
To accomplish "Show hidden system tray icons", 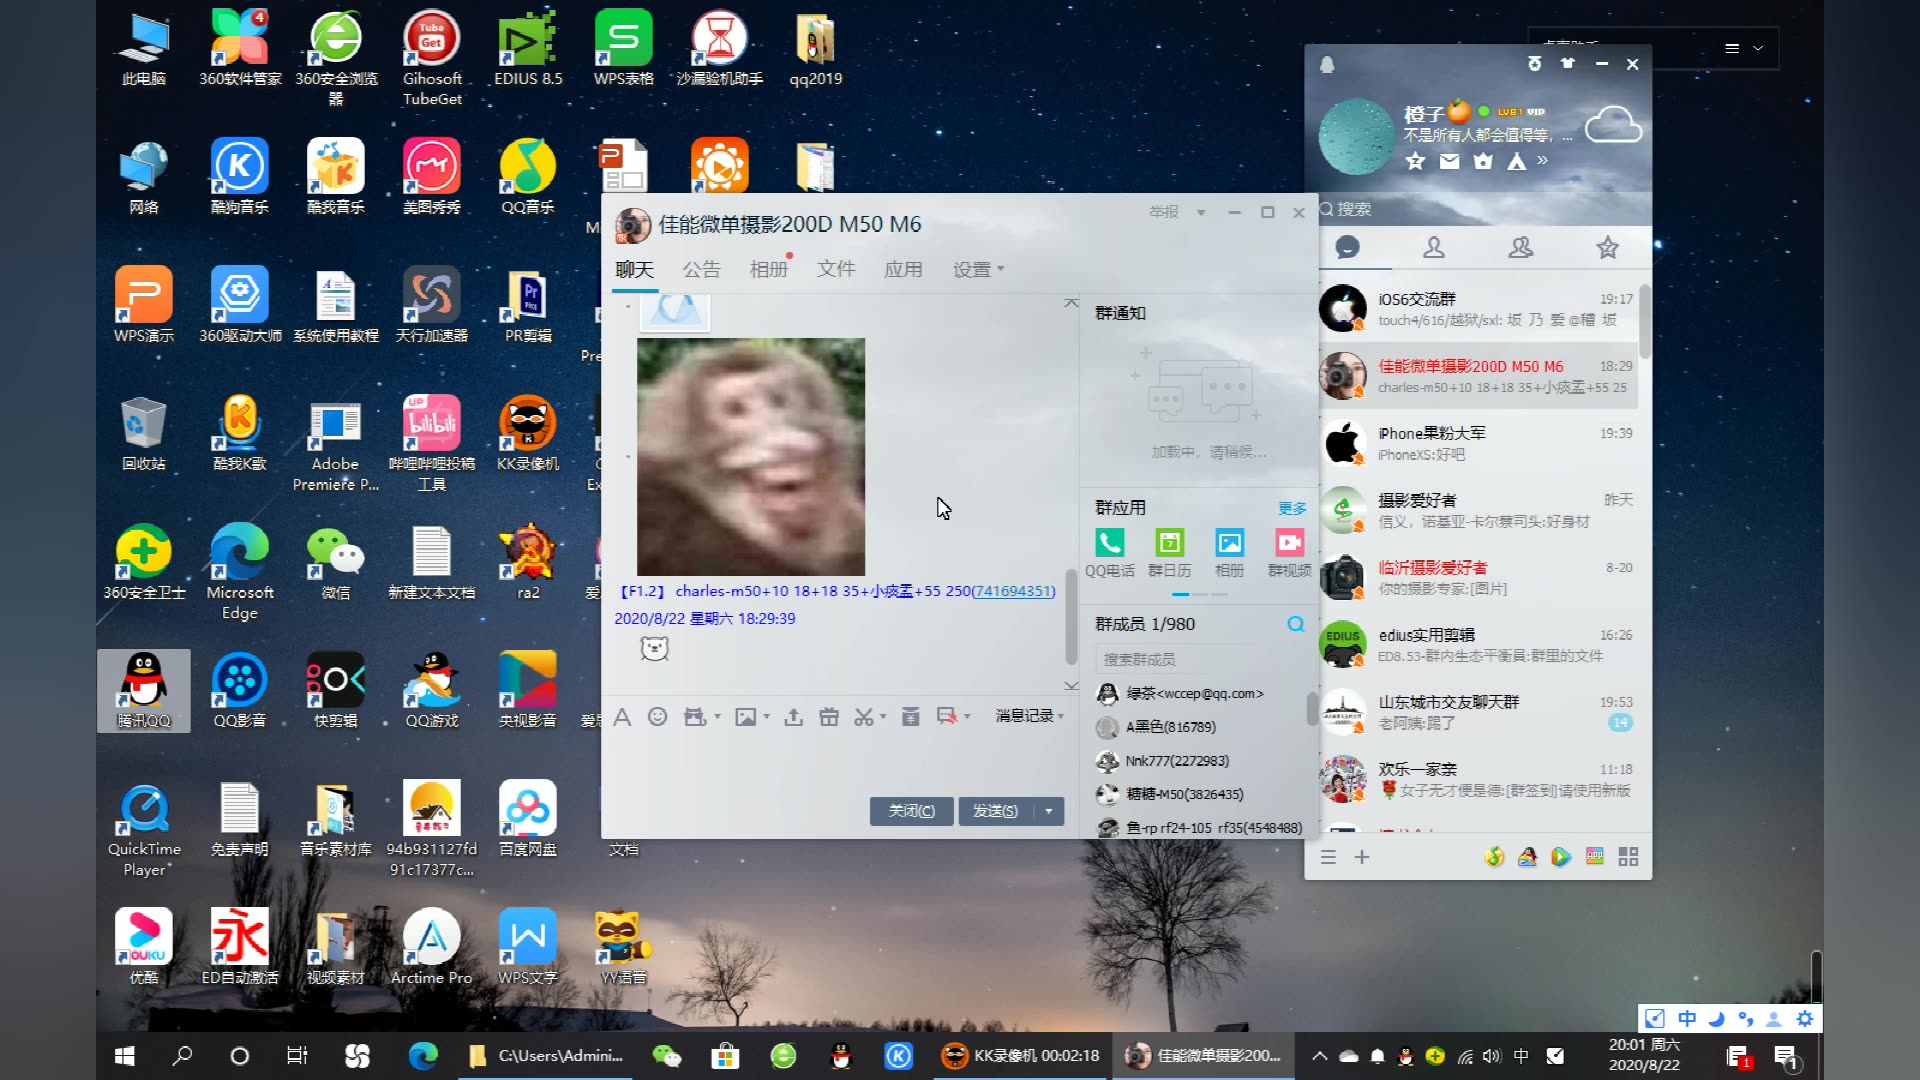I will tap(1320, 1056).
